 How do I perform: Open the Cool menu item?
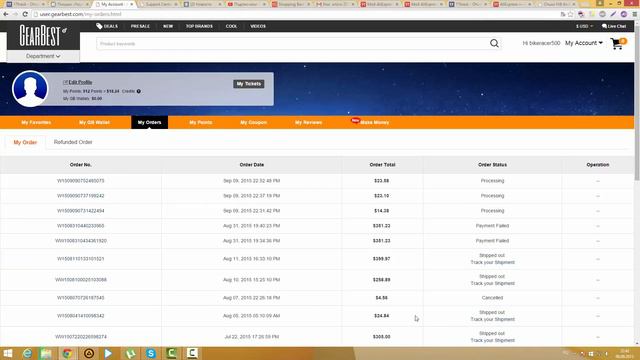click(x=231, y=26)
